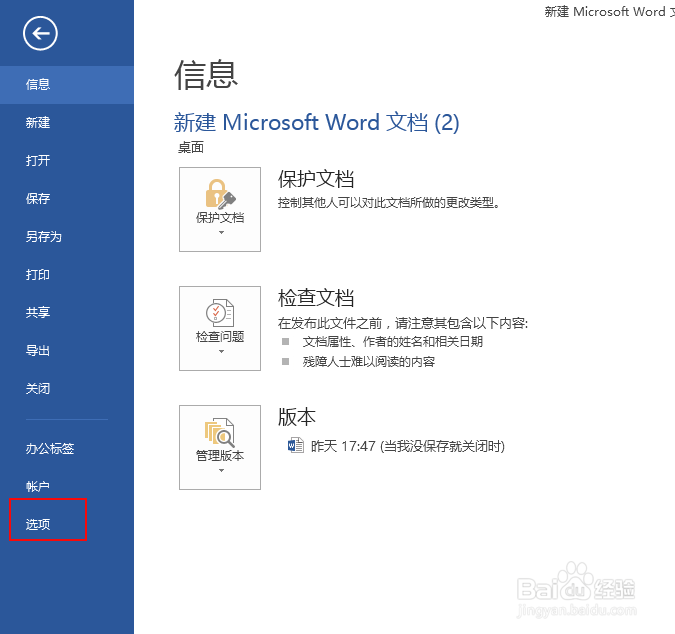675x634 pixels.
Task: Open 选项 in the sidebar
Action: click(67, 524)
